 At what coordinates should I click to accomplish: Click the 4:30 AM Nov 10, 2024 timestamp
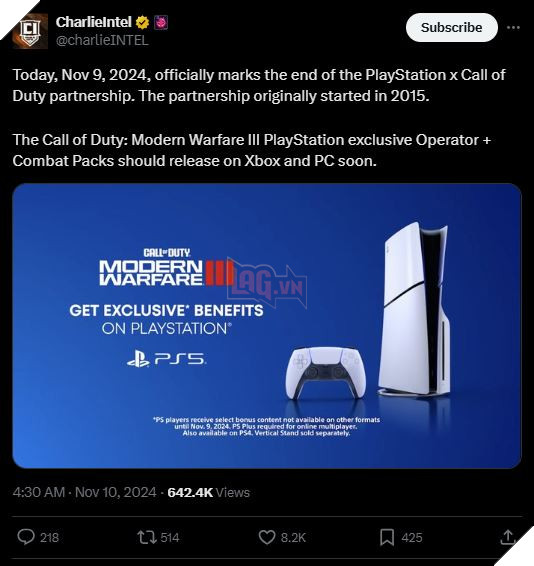click(84, 492)
